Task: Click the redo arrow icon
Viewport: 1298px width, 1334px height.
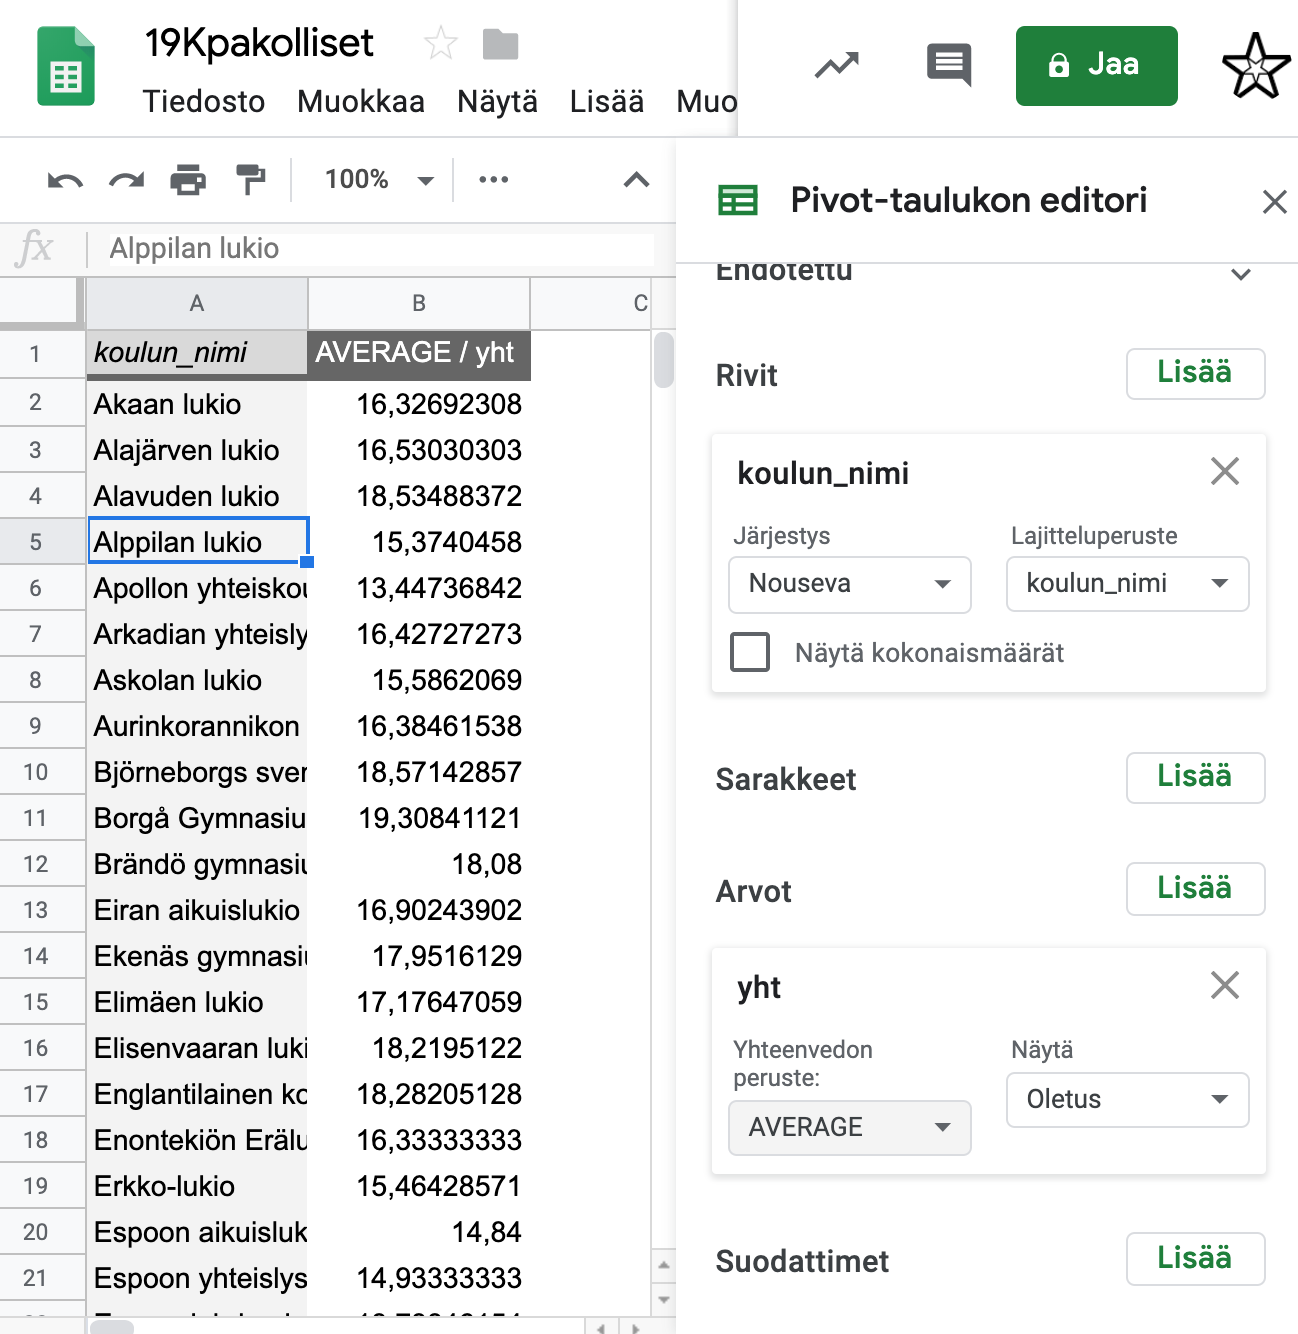Action: click(x=127, y=181)
